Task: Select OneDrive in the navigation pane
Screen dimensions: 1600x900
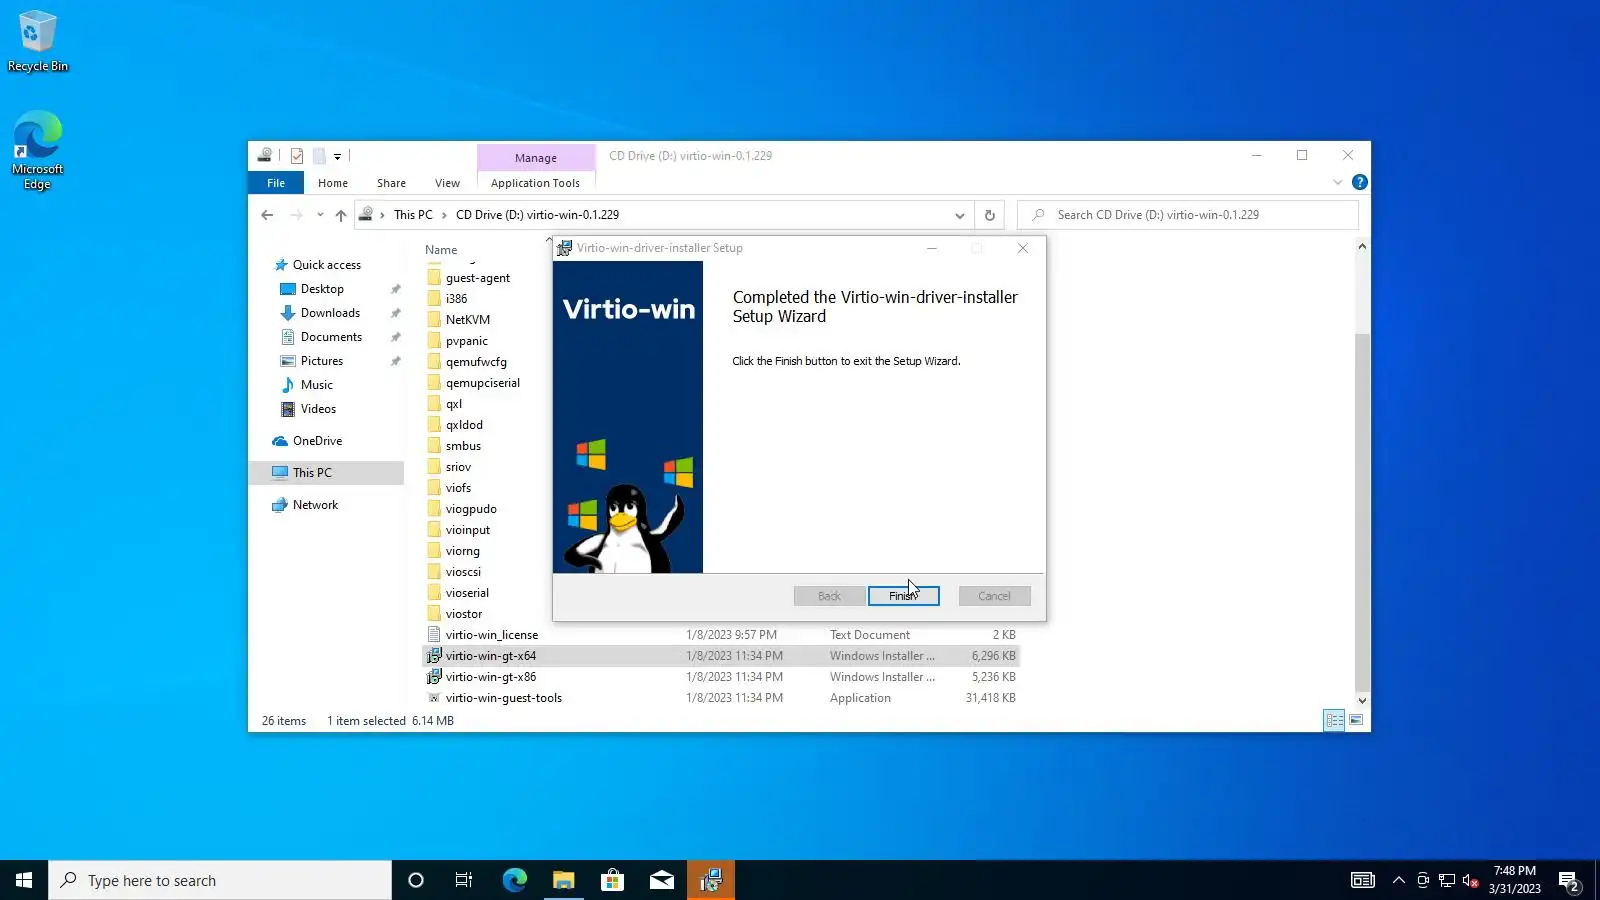Action: (317, 441)
